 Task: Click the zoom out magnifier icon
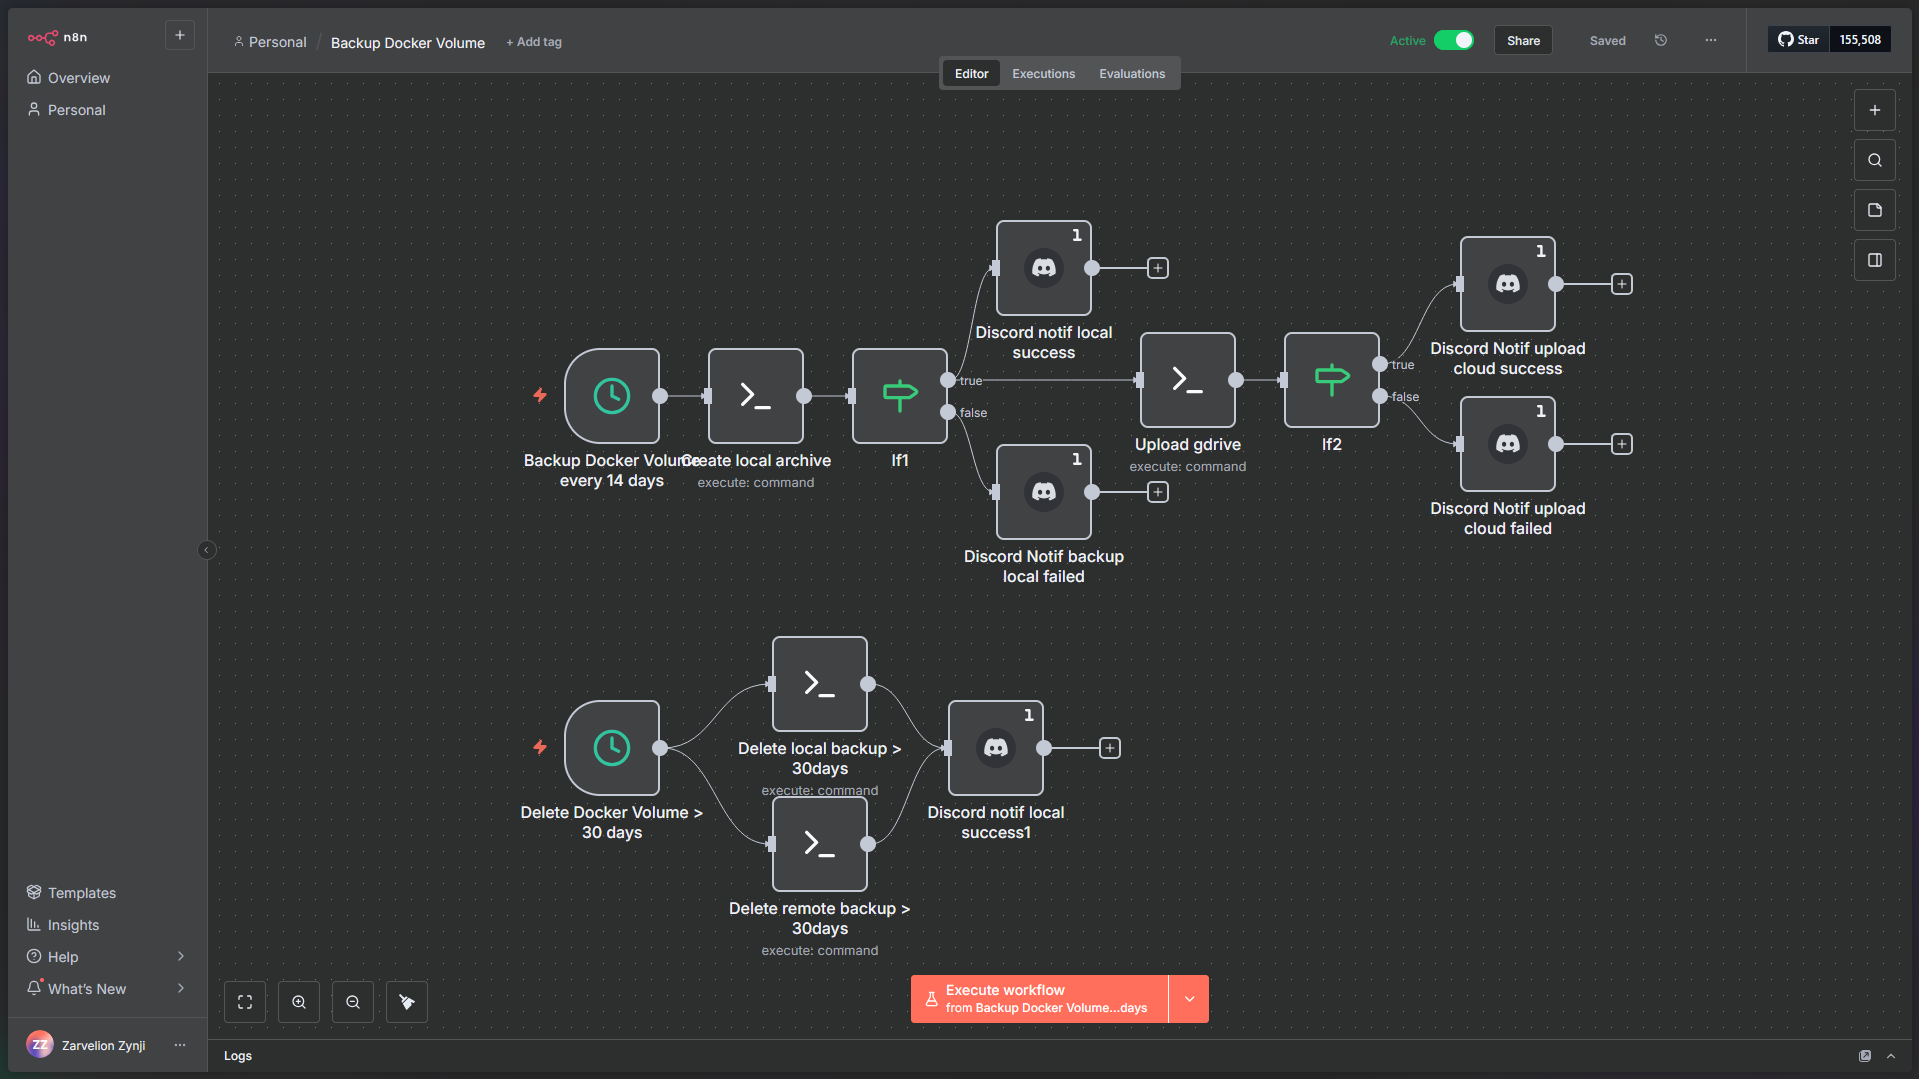coord(353,1002)
